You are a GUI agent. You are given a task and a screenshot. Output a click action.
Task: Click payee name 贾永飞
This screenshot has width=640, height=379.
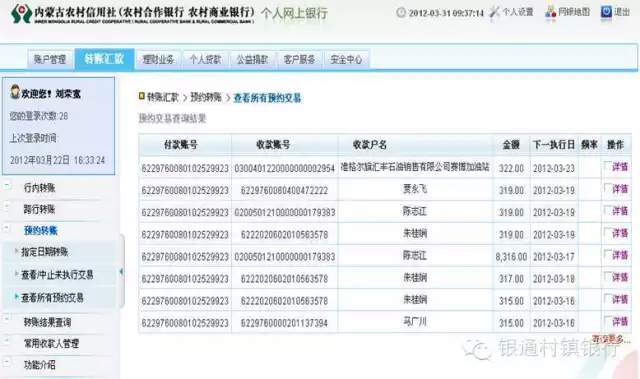[415, 189]
